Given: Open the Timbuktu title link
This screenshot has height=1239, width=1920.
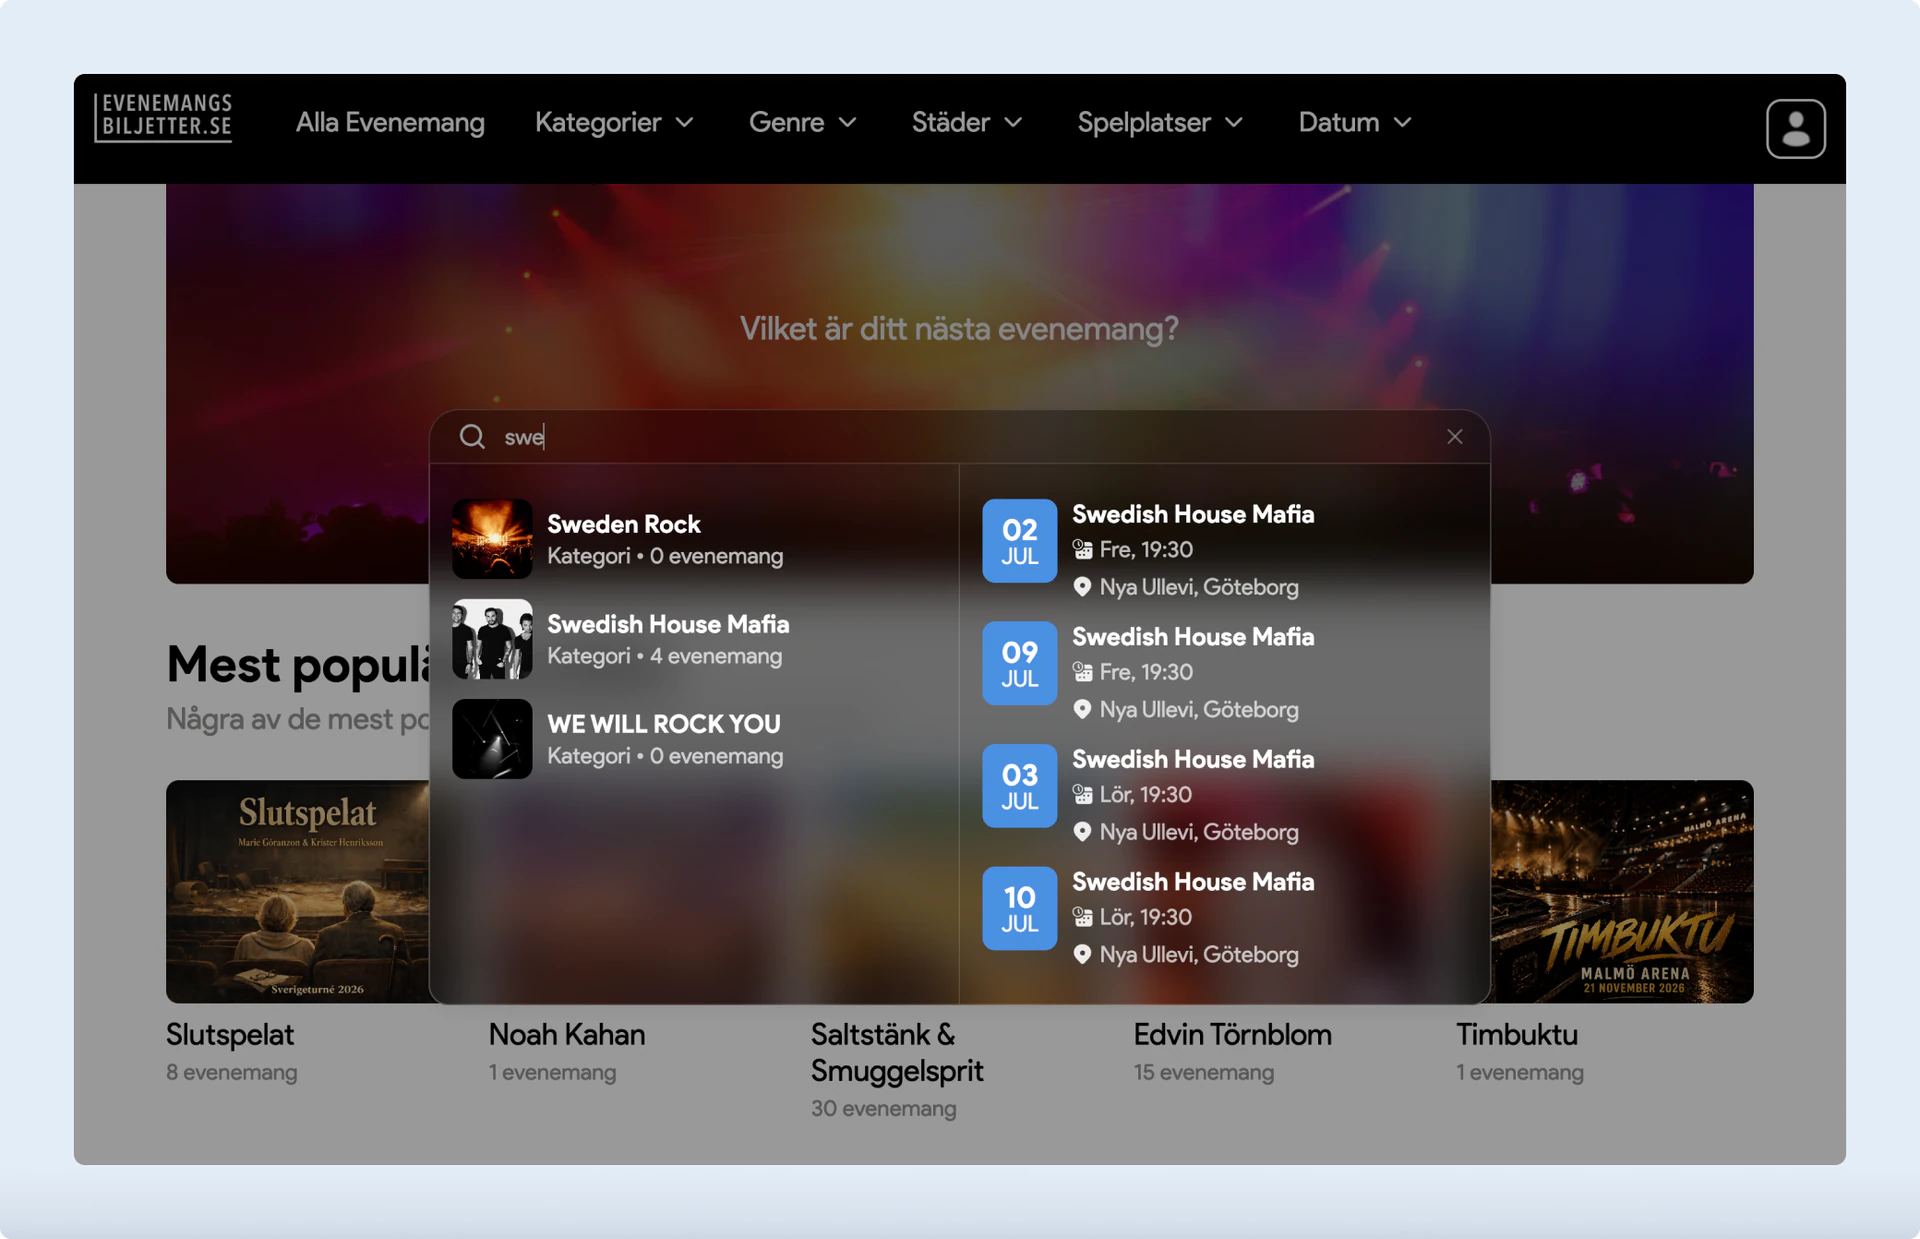Looking at the screenshot, I should click(1516, 1034).
